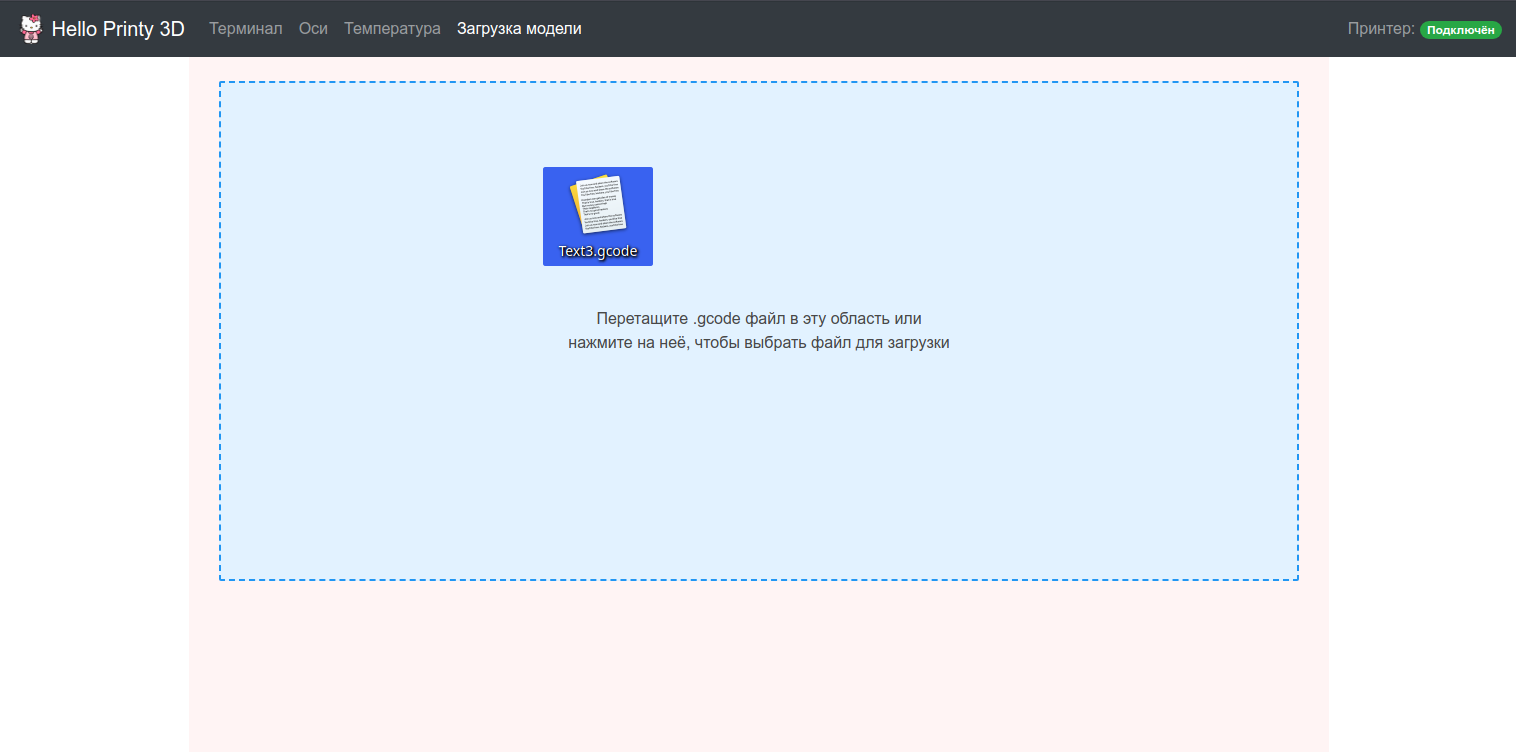This screenshot has width=1516, height=752.
Task: Open the Hello Printy 3D home link
Action: pyautogui.click(x=118, y=29)
